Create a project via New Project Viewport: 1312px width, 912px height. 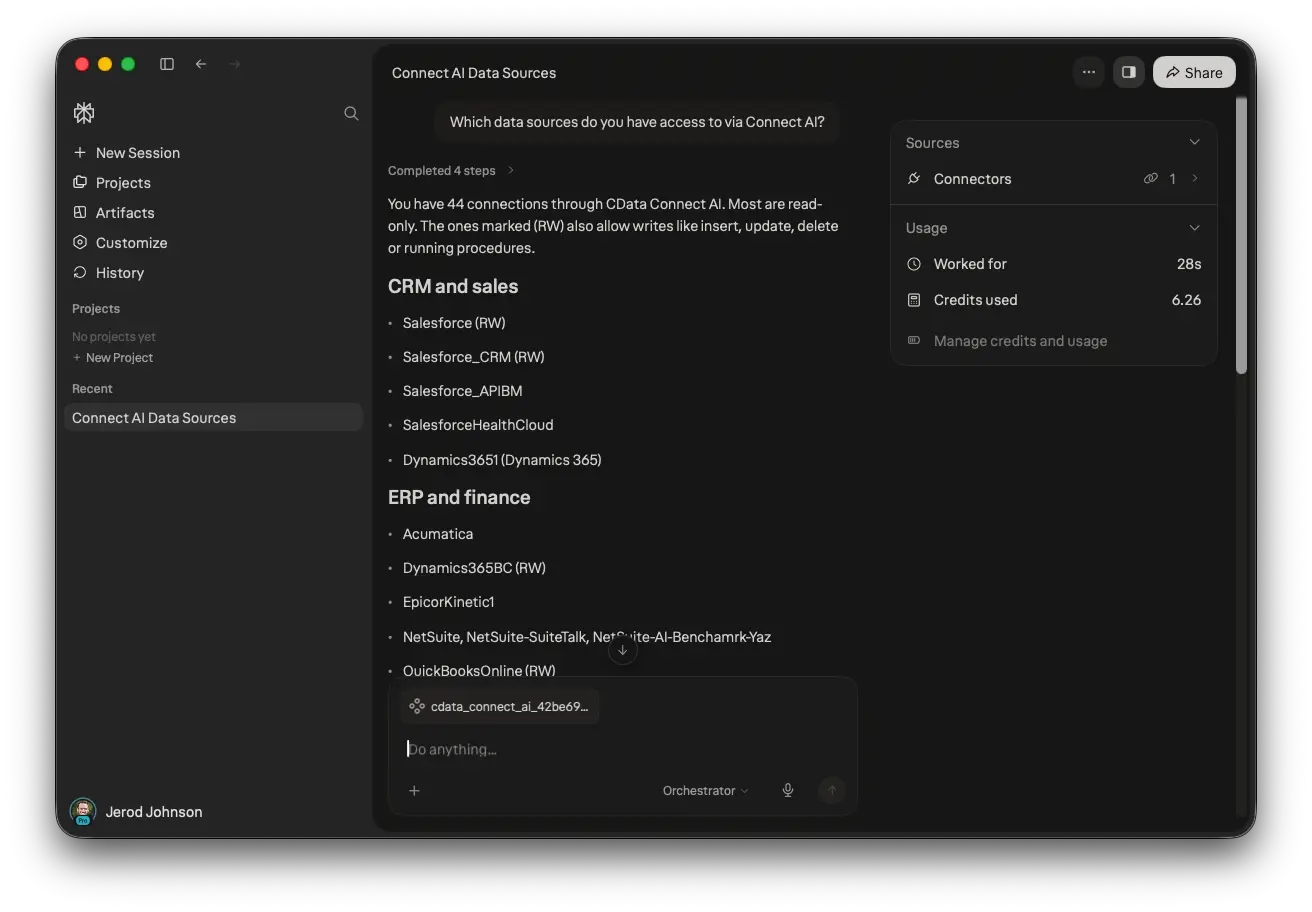[x=113, y=358]
